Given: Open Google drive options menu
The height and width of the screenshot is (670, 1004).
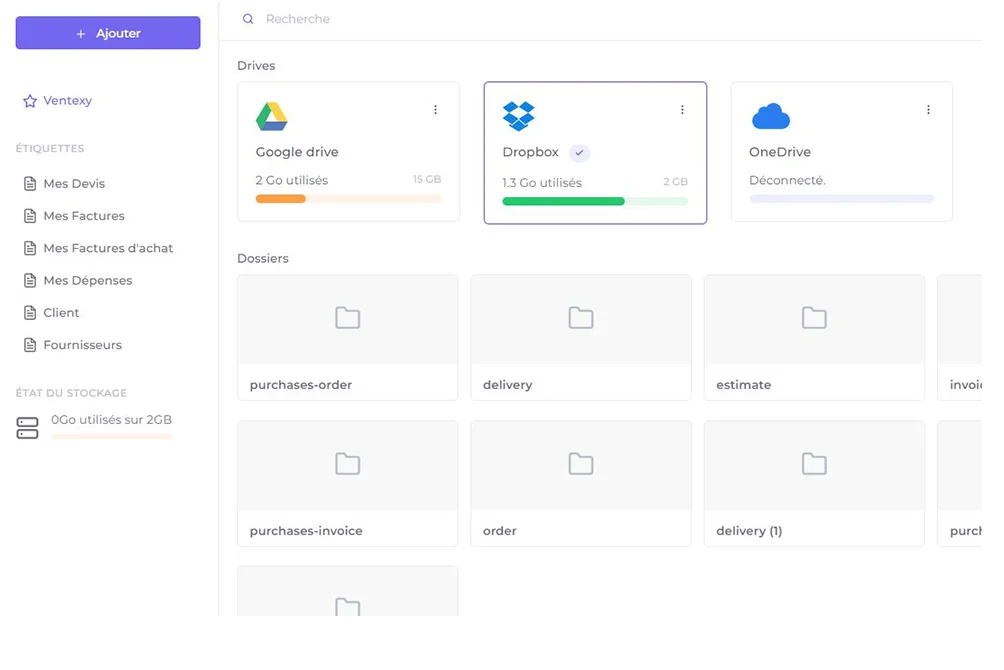Looking at the screenshot, I should coord(435,110).
